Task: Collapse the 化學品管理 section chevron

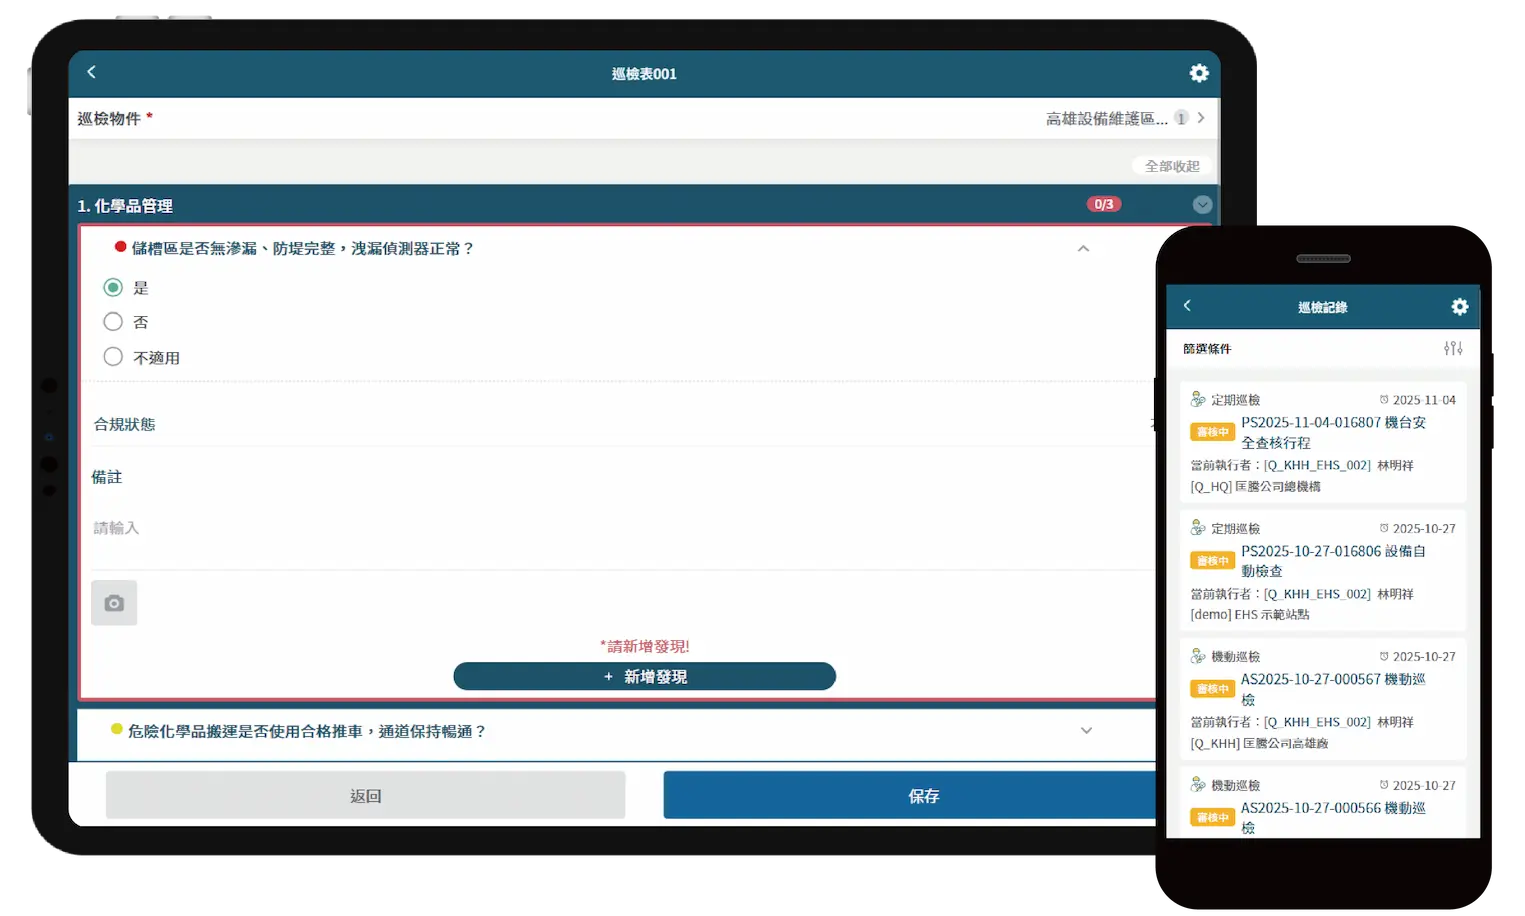Action: [x=1202, y=204]
